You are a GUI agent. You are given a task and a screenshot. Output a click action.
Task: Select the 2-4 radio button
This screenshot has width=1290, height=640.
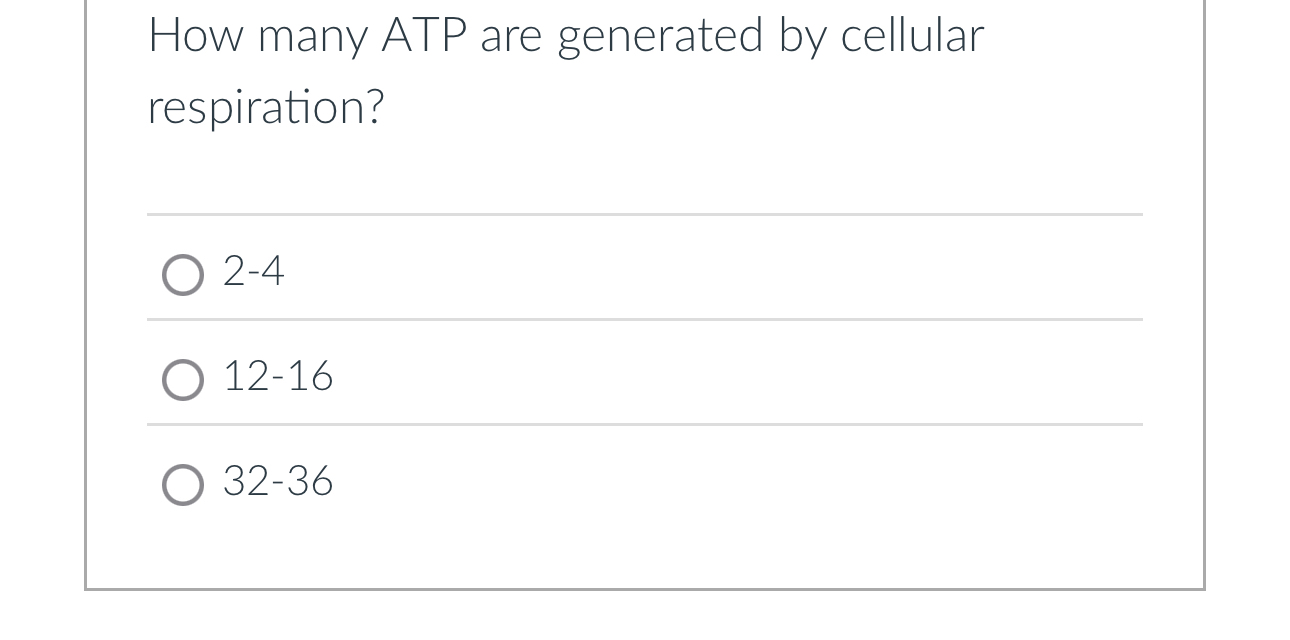point(183,273)
